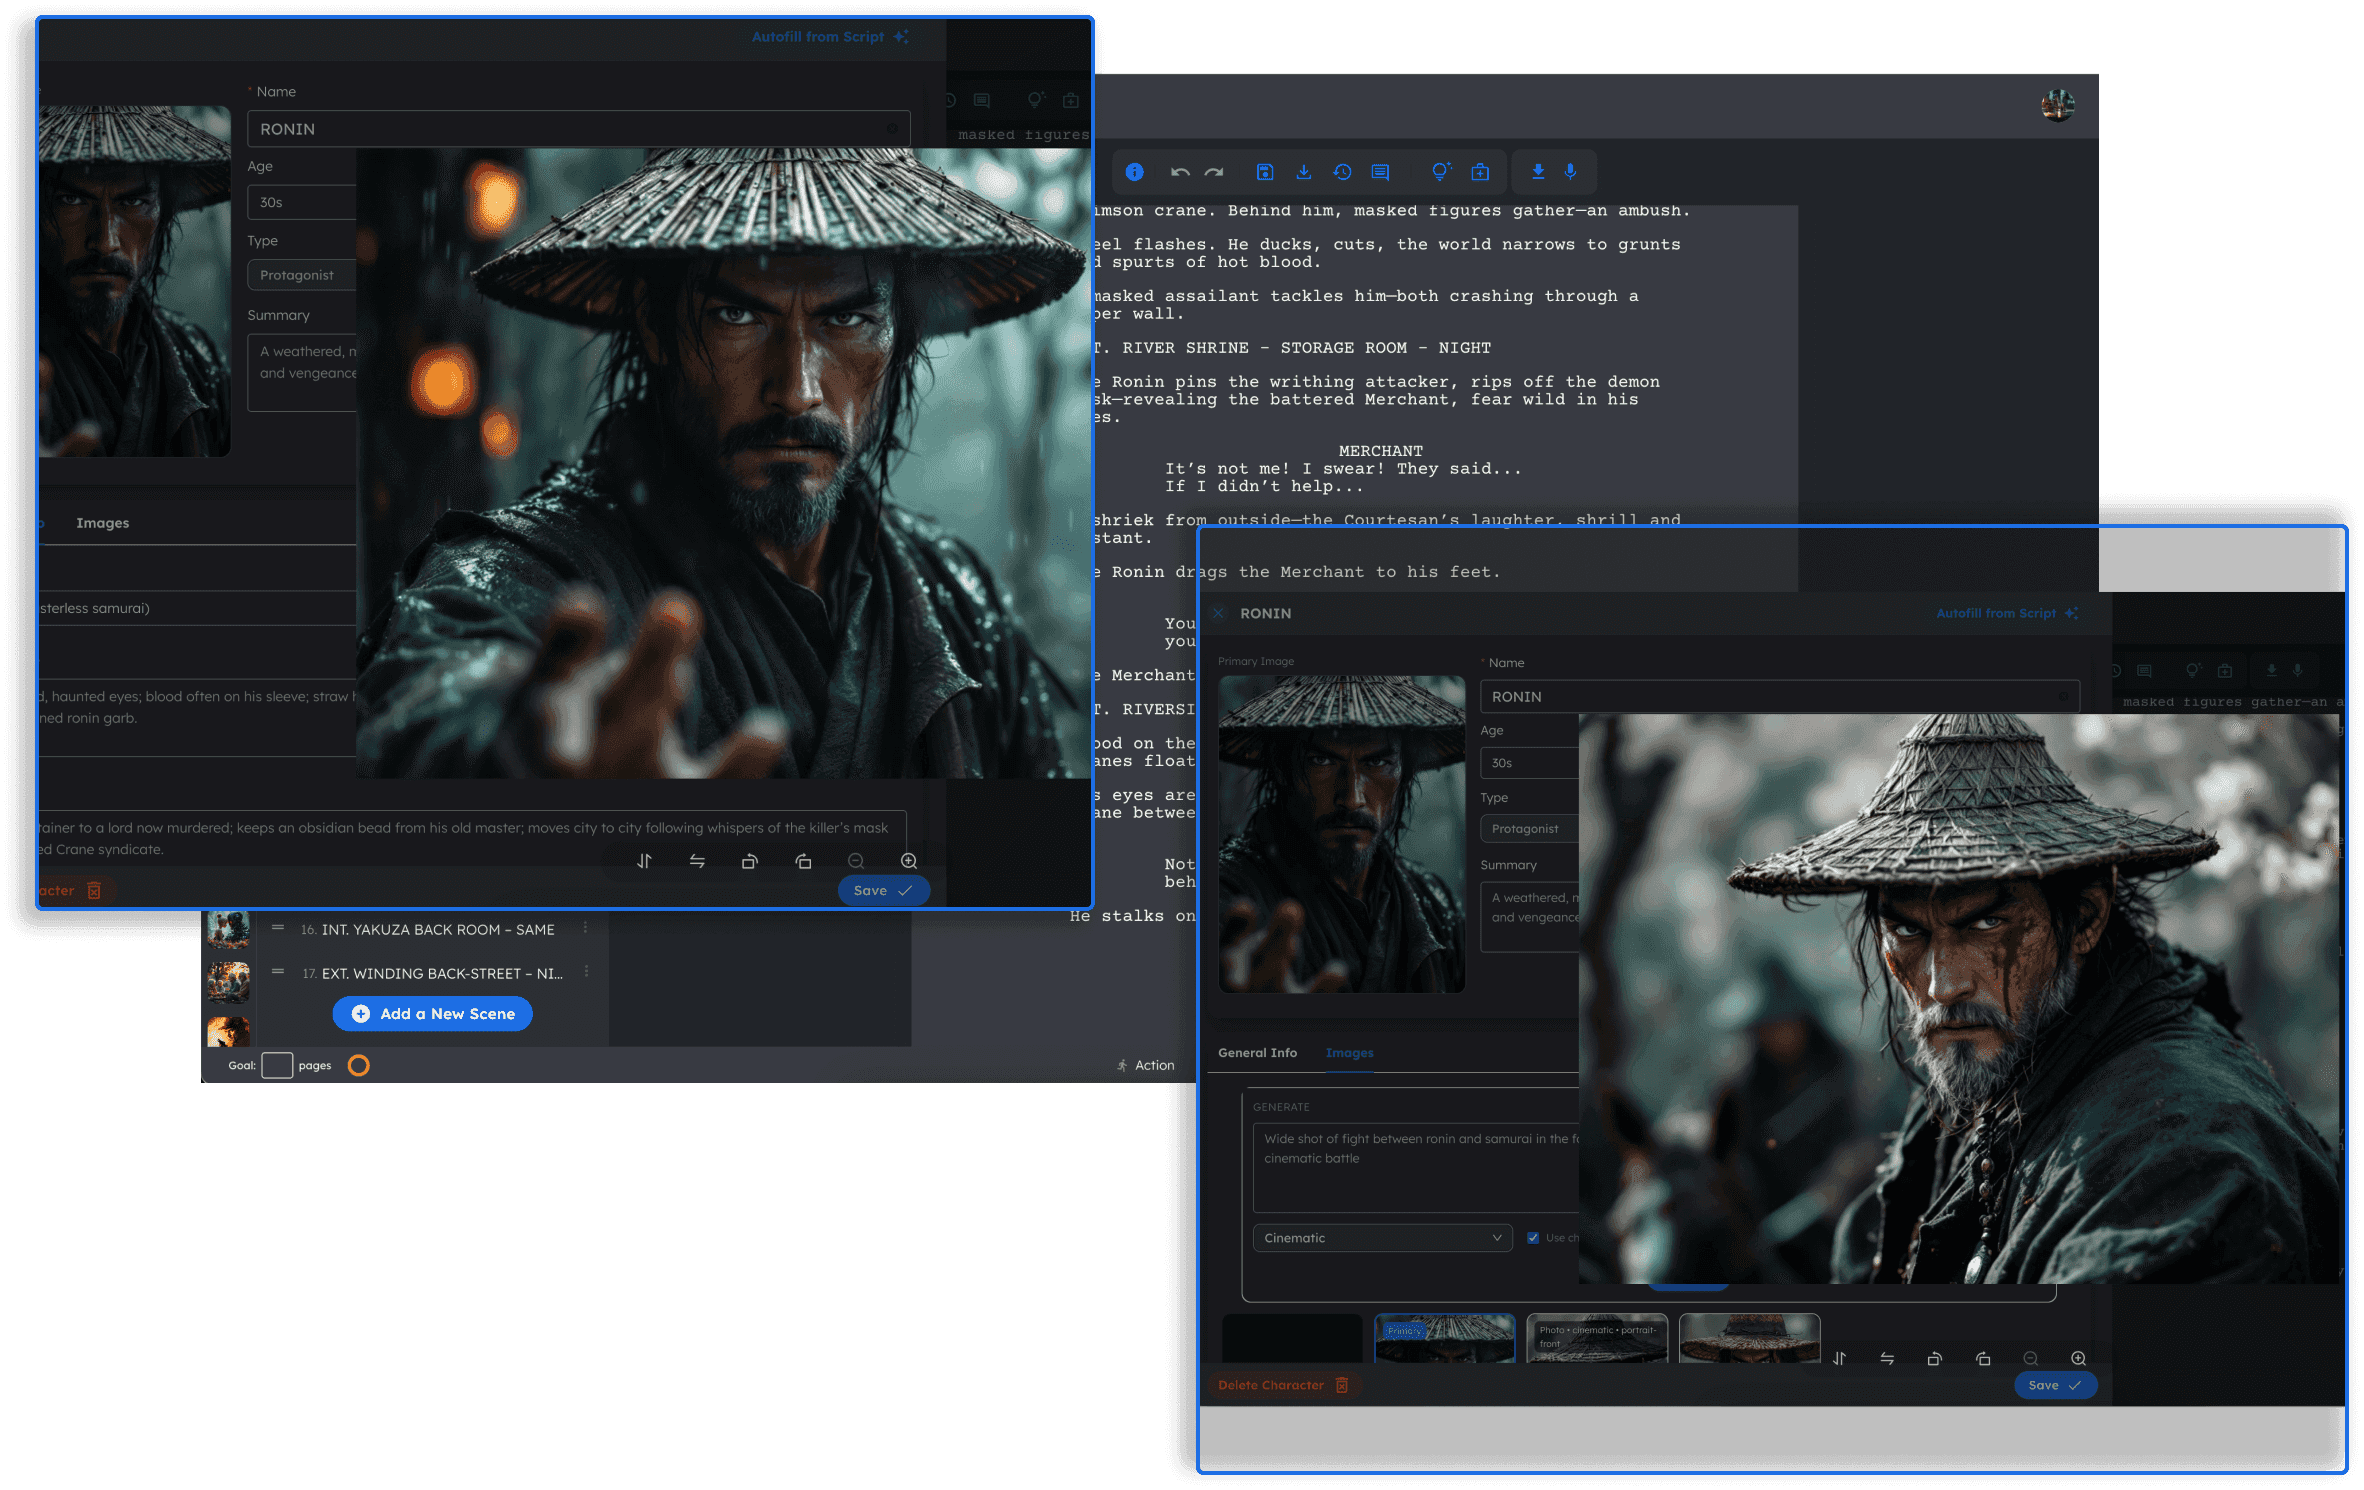Image resolution: width=2364 pixels, height=1490 pixels.
Task: Undo the last script change
Action: point(1181,172)
